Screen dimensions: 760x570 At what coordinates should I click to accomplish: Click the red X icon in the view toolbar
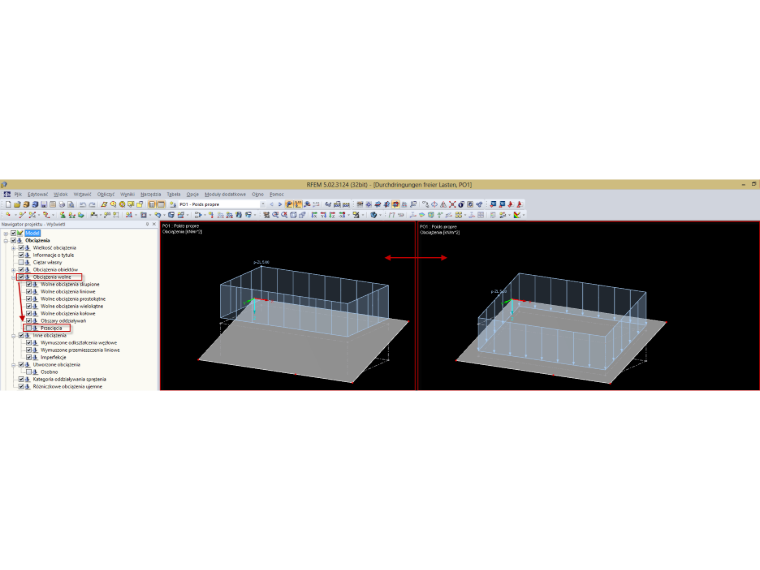tap(452, 205)
